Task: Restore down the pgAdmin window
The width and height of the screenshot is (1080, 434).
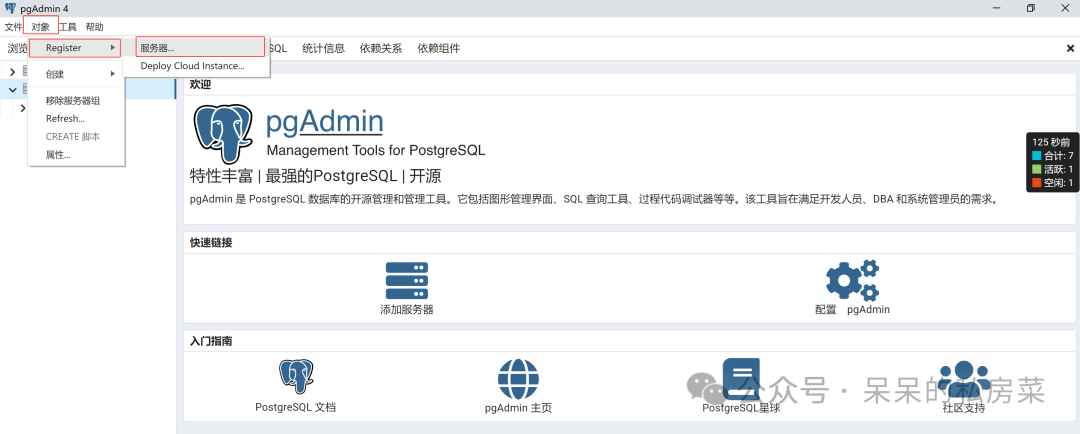Action: point(1030,8)
